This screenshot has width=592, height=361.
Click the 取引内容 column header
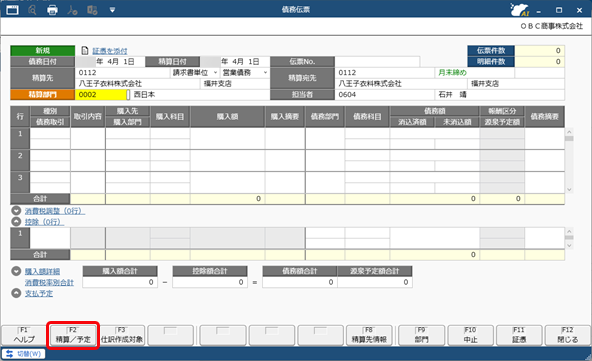click(x=88, y=117)
